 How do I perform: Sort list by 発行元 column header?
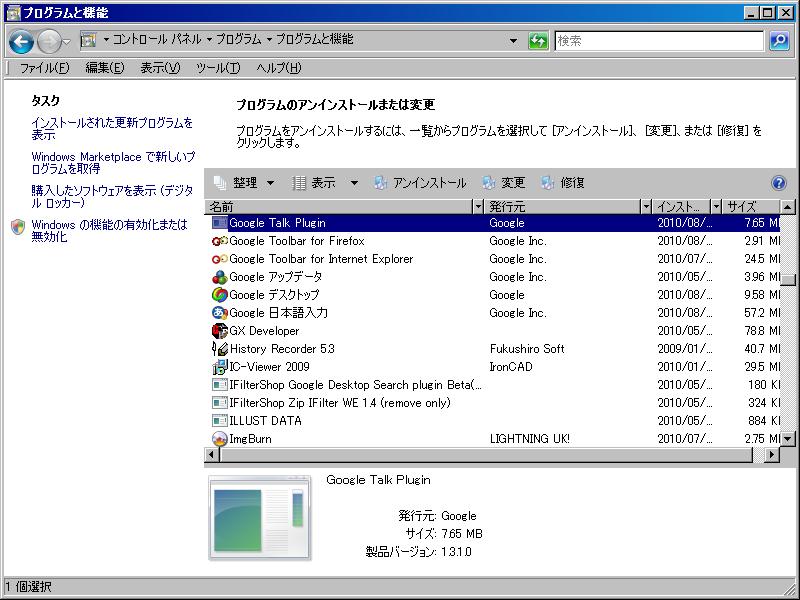(x=563, y=207)
